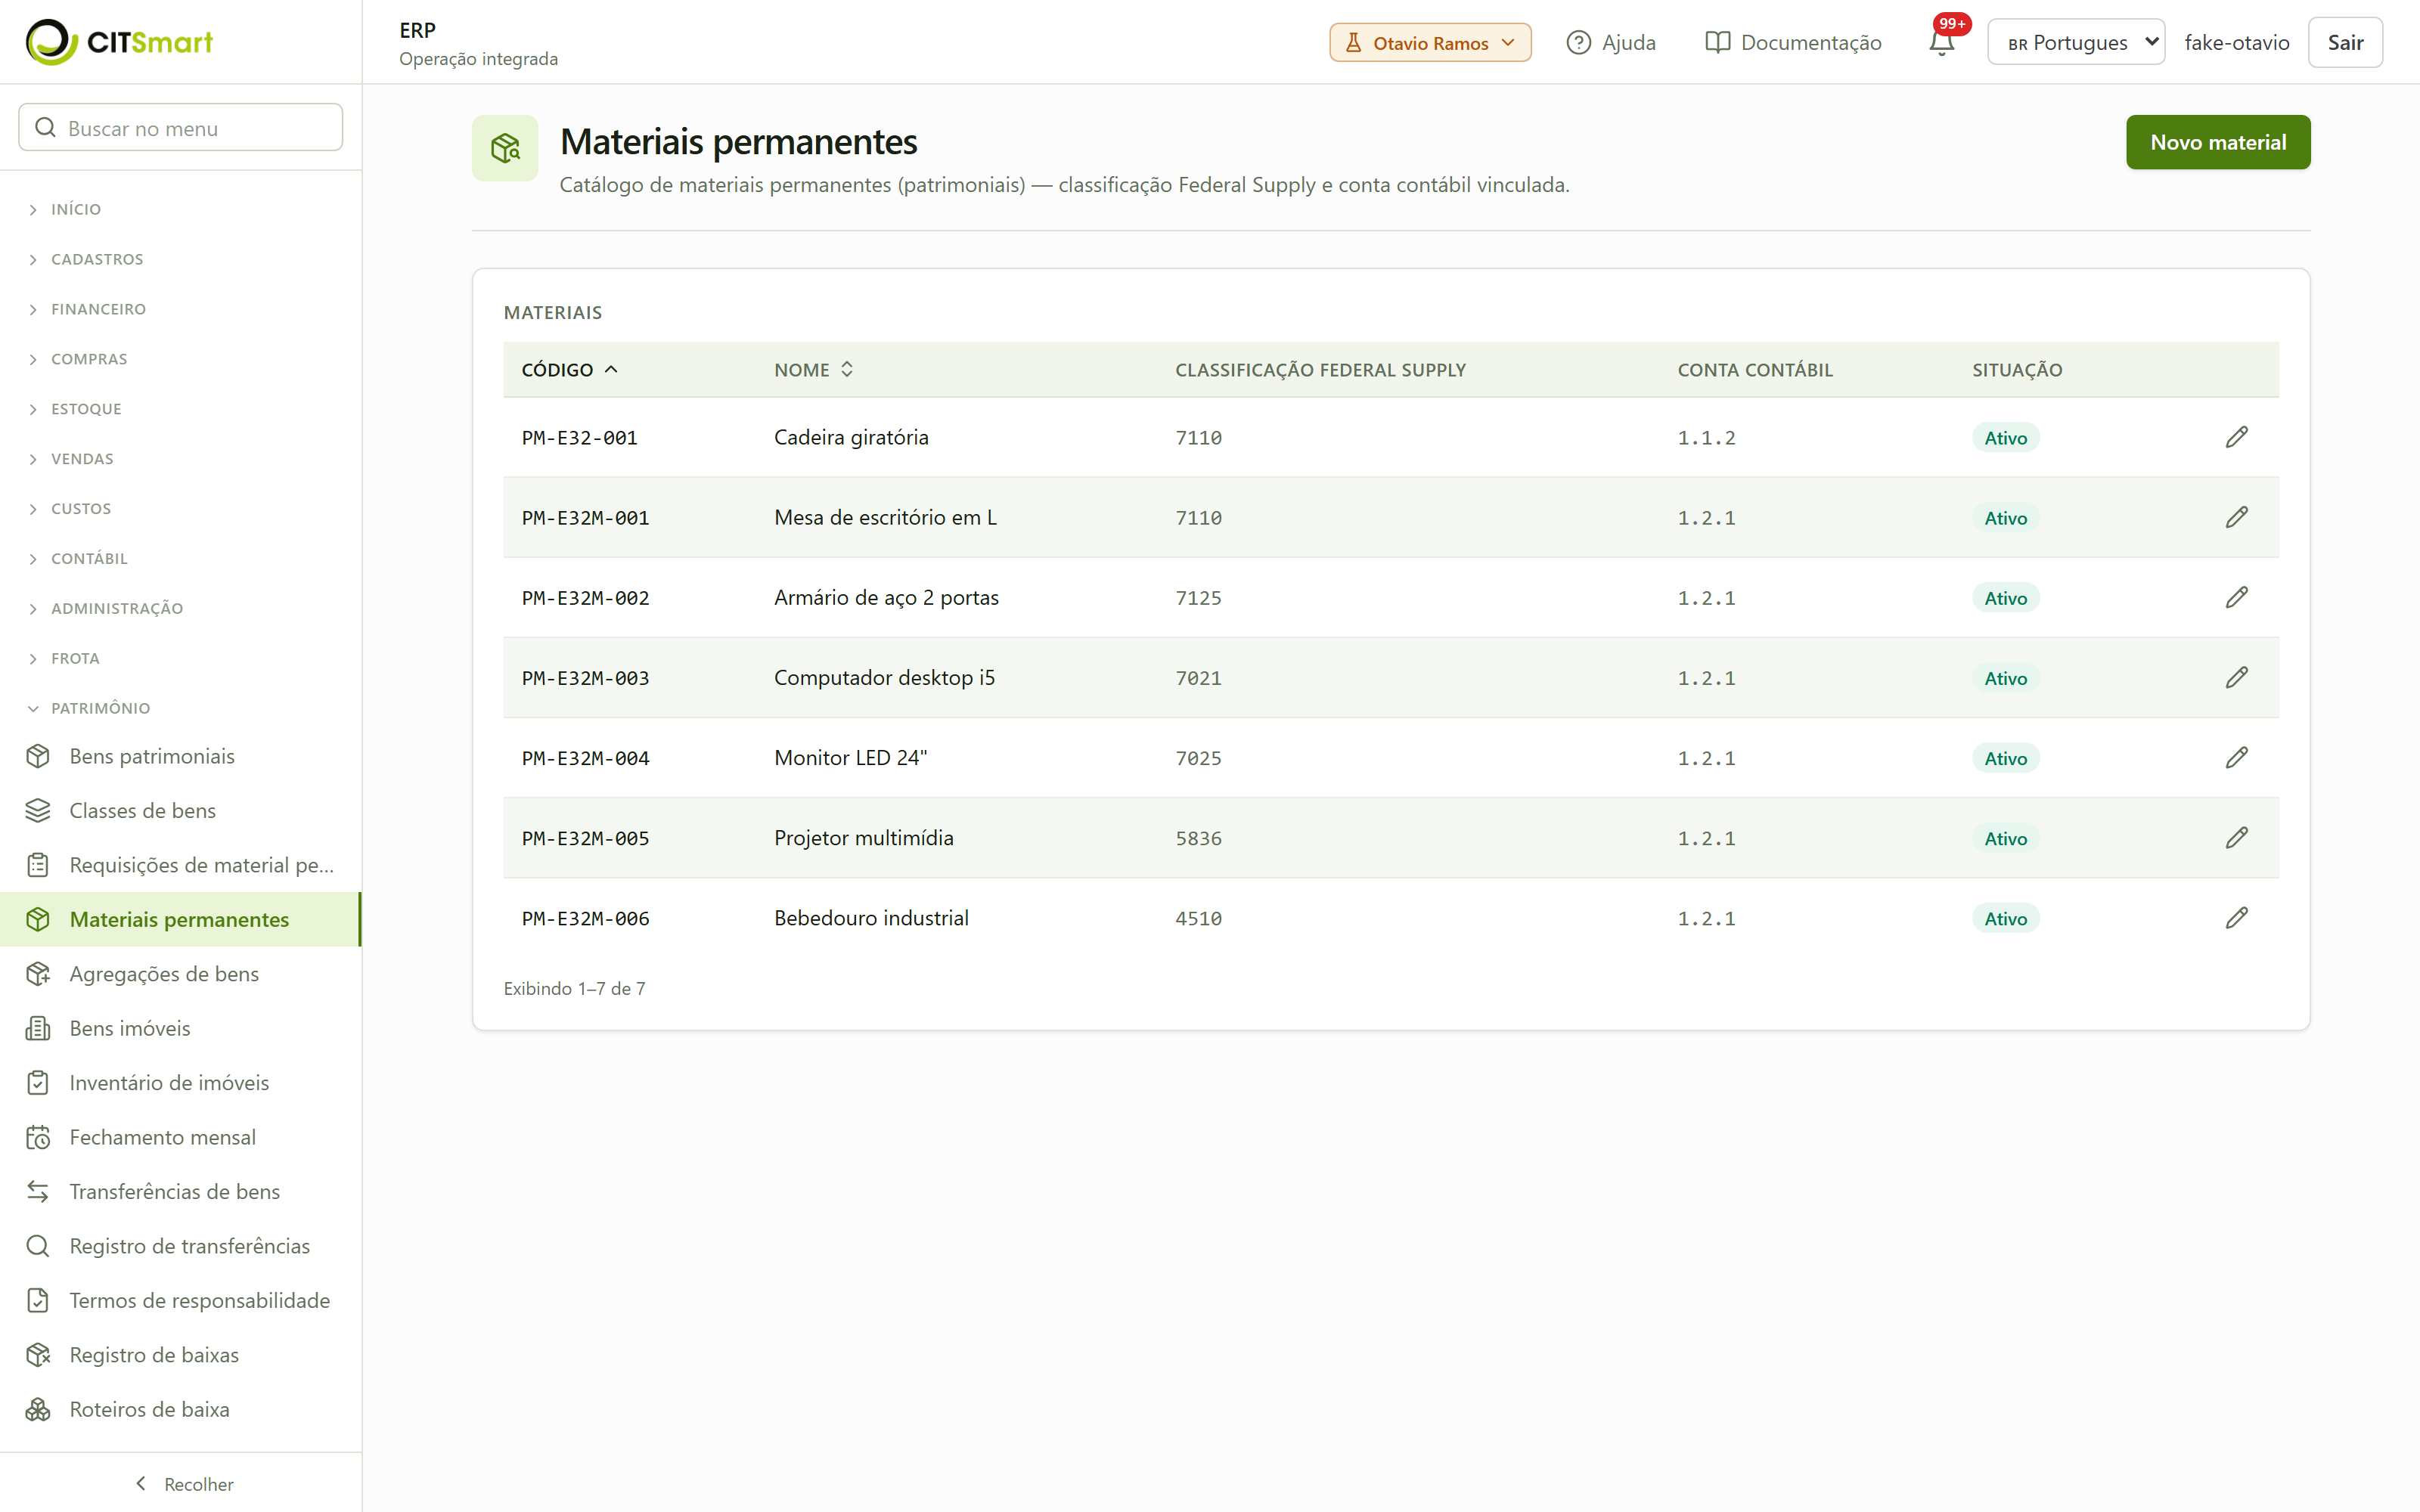Click code PM-E32M-003 cell
This screenshot has height=1512, width=2420.
tap(585, 677)
